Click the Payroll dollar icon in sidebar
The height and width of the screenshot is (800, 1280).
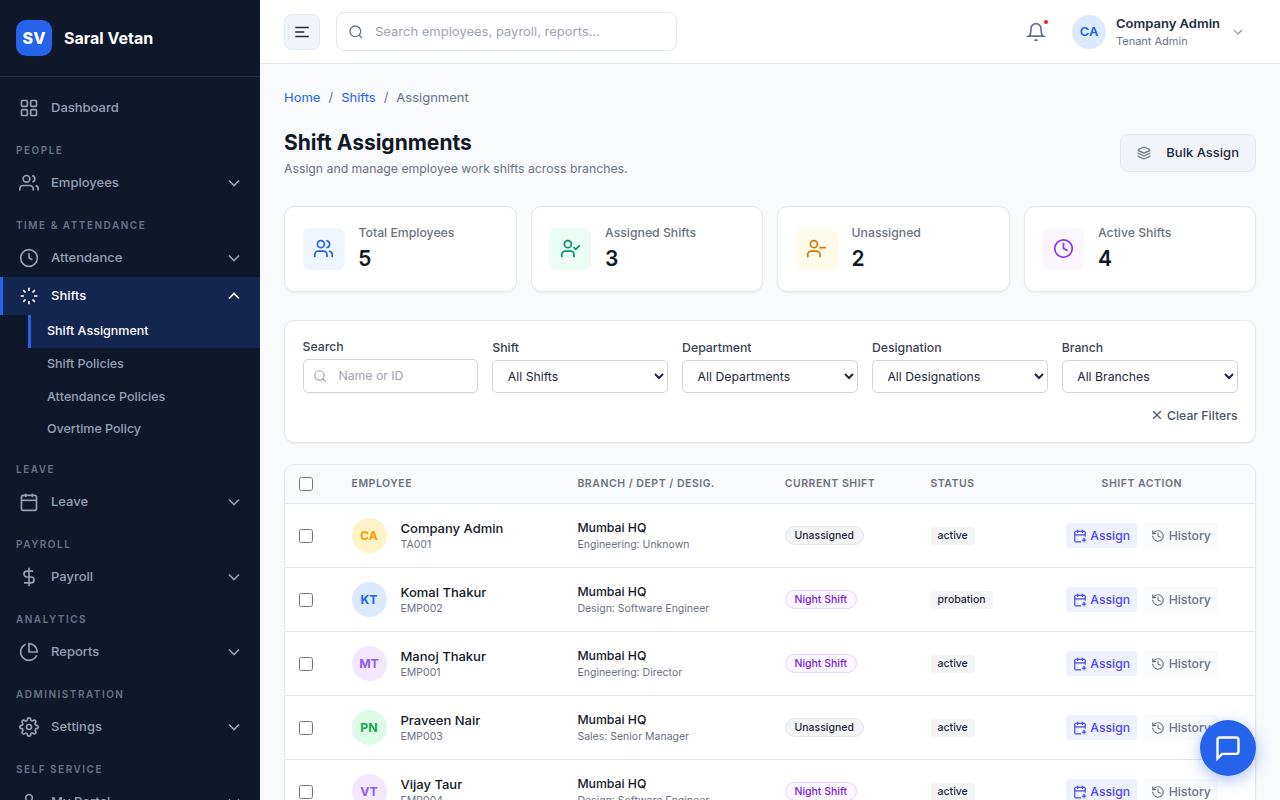pos(29,577)
